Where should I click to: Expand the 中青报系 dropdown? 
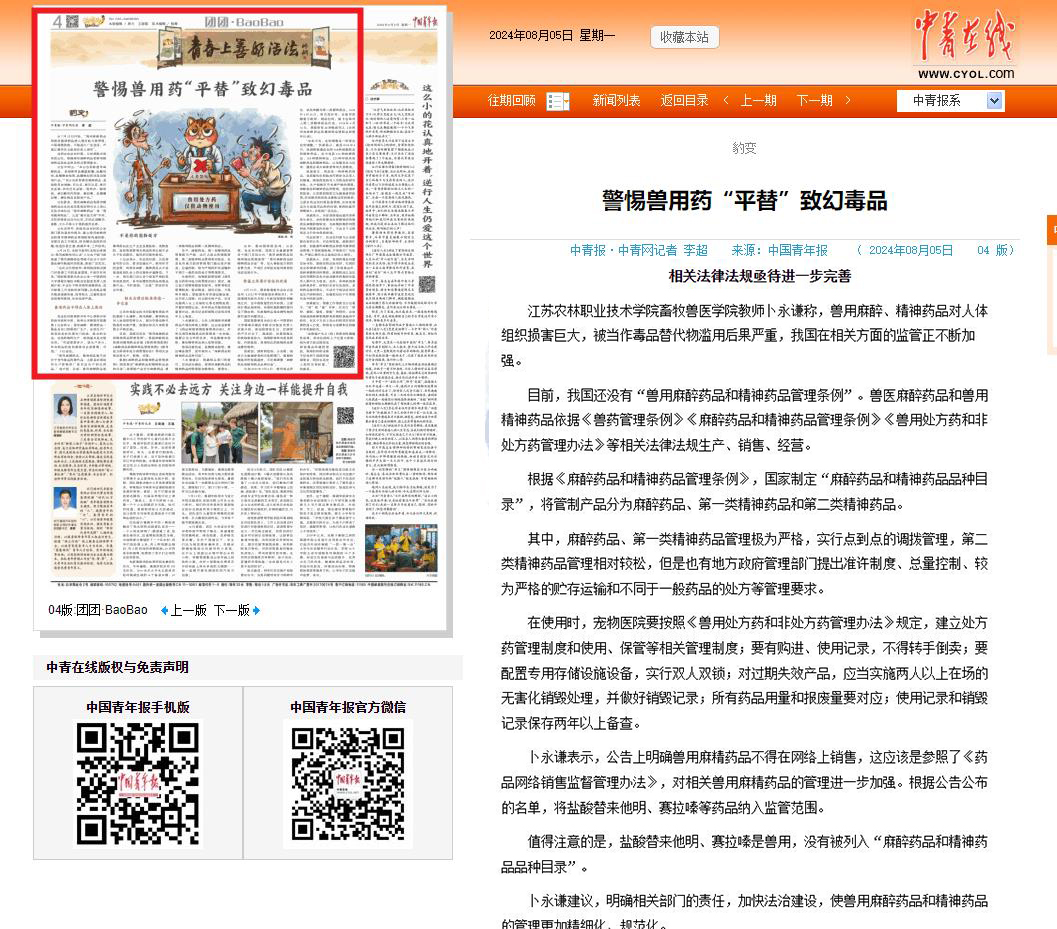(994, 100)
